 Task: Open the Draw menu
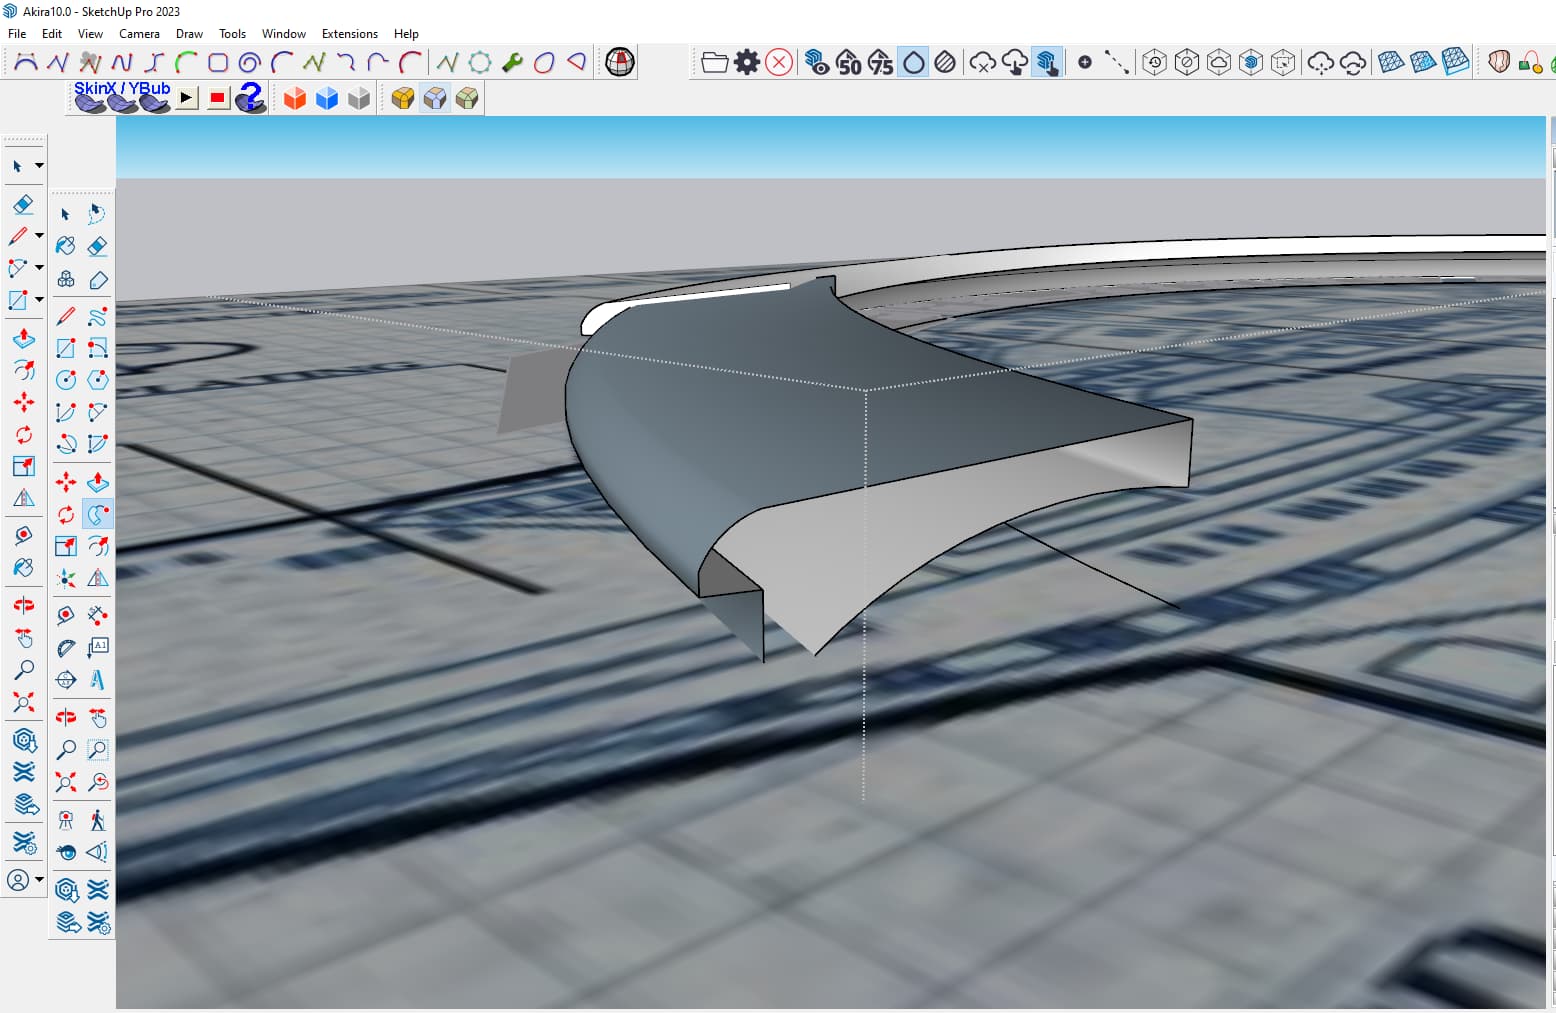[x=189, y=33]
